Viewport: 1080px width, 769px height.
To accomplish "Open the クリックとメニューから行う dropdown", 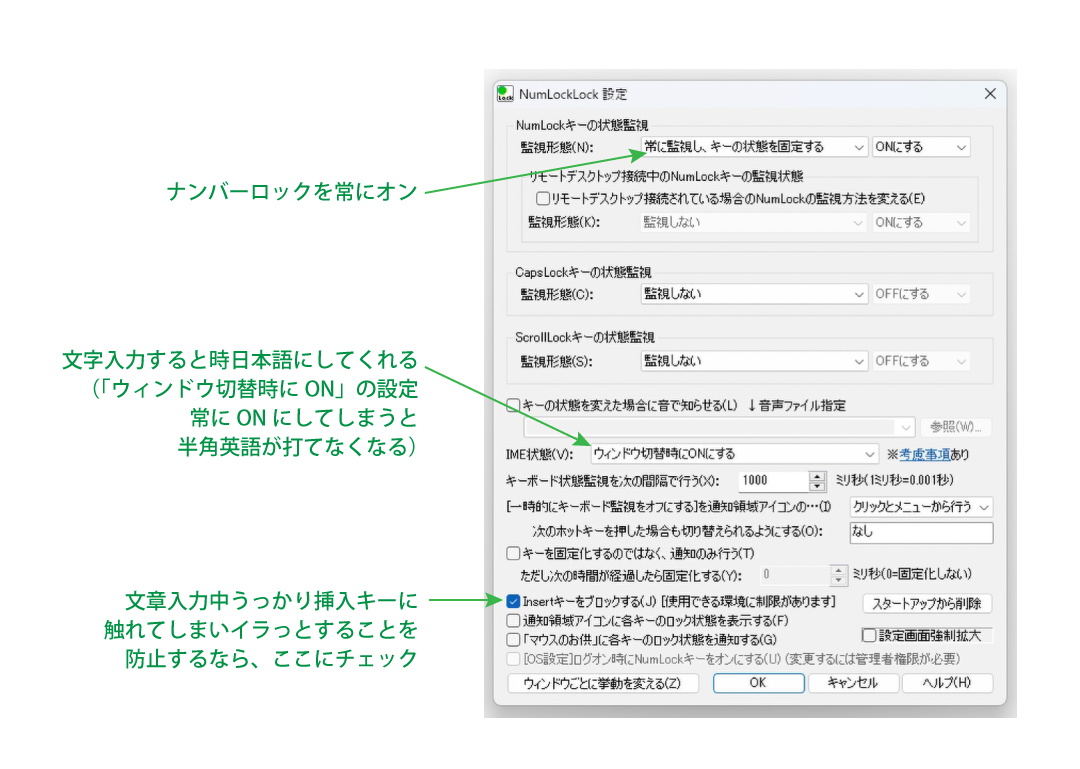I will tap(921, 507).
